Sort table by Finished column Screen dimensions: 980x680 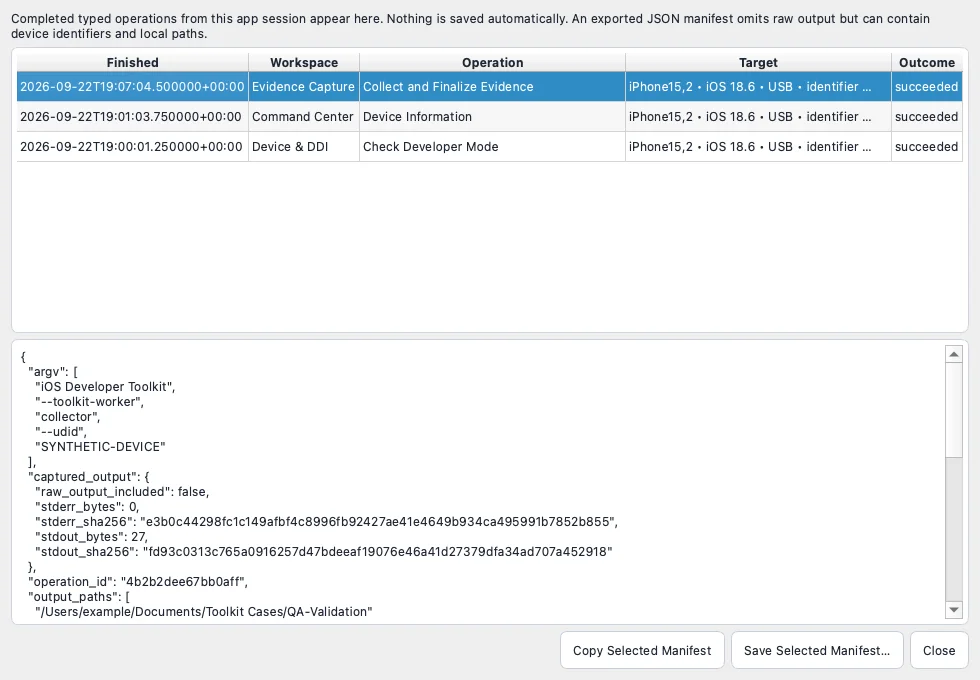[x=132, y=62]
